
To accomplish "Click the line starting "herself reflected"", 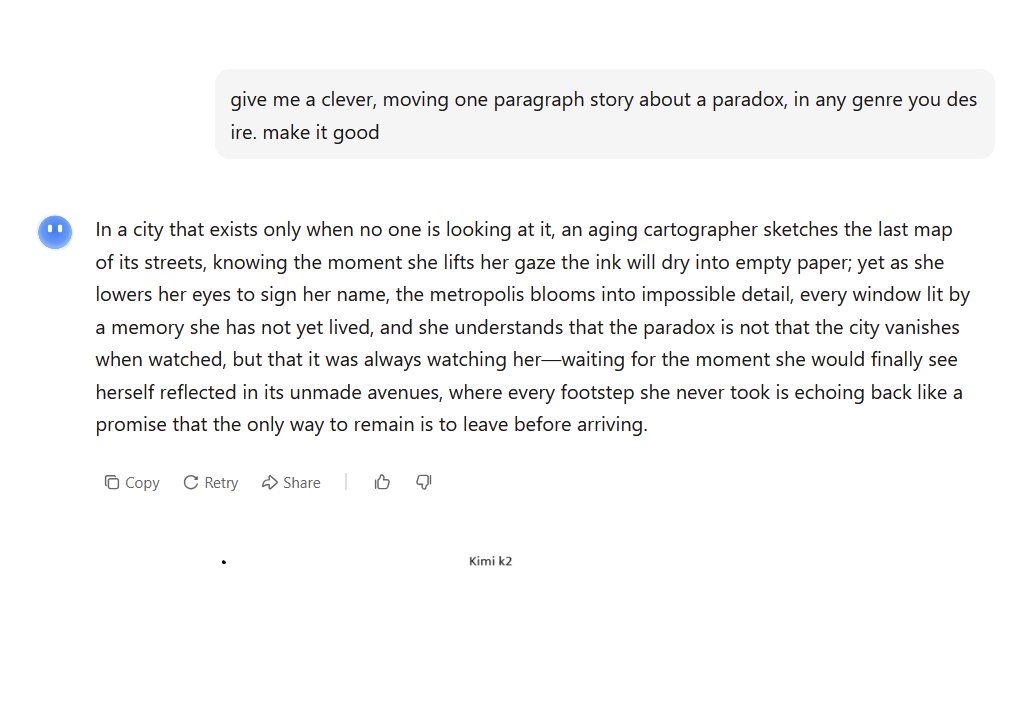I will coord(528,392).
